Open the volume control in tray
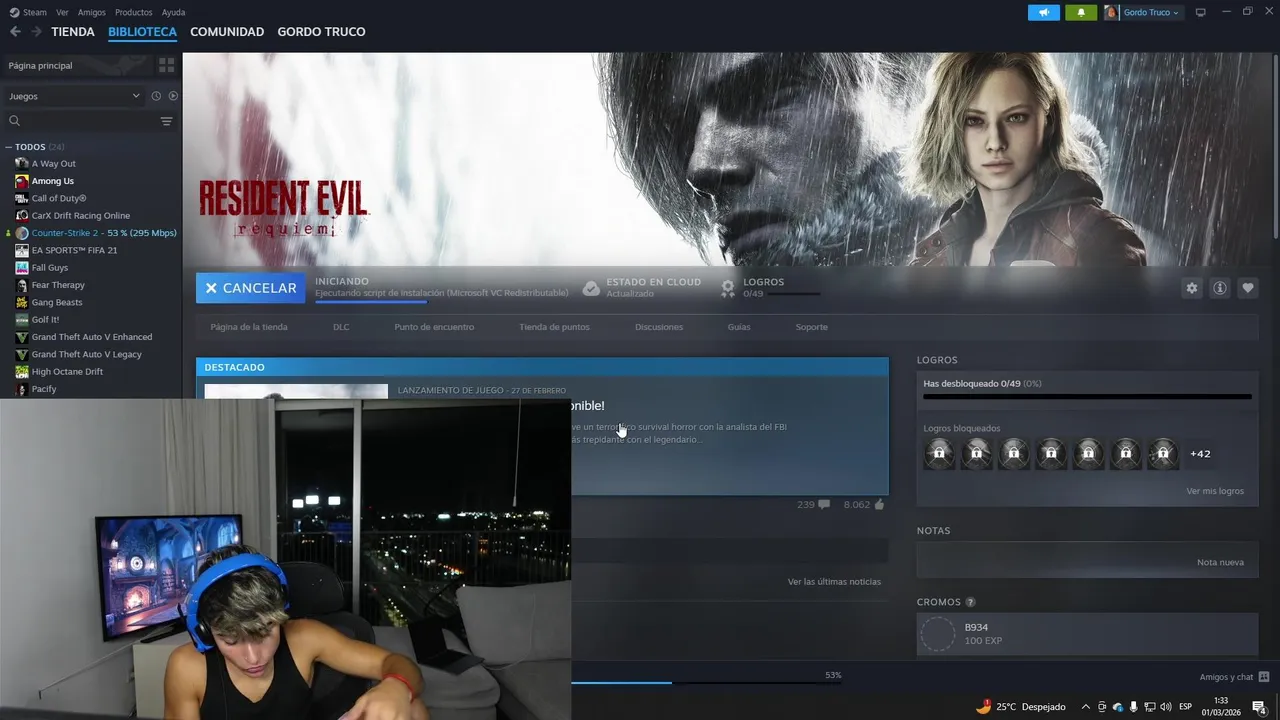This screenshot has width=1280, height=720. (1165, 707)
